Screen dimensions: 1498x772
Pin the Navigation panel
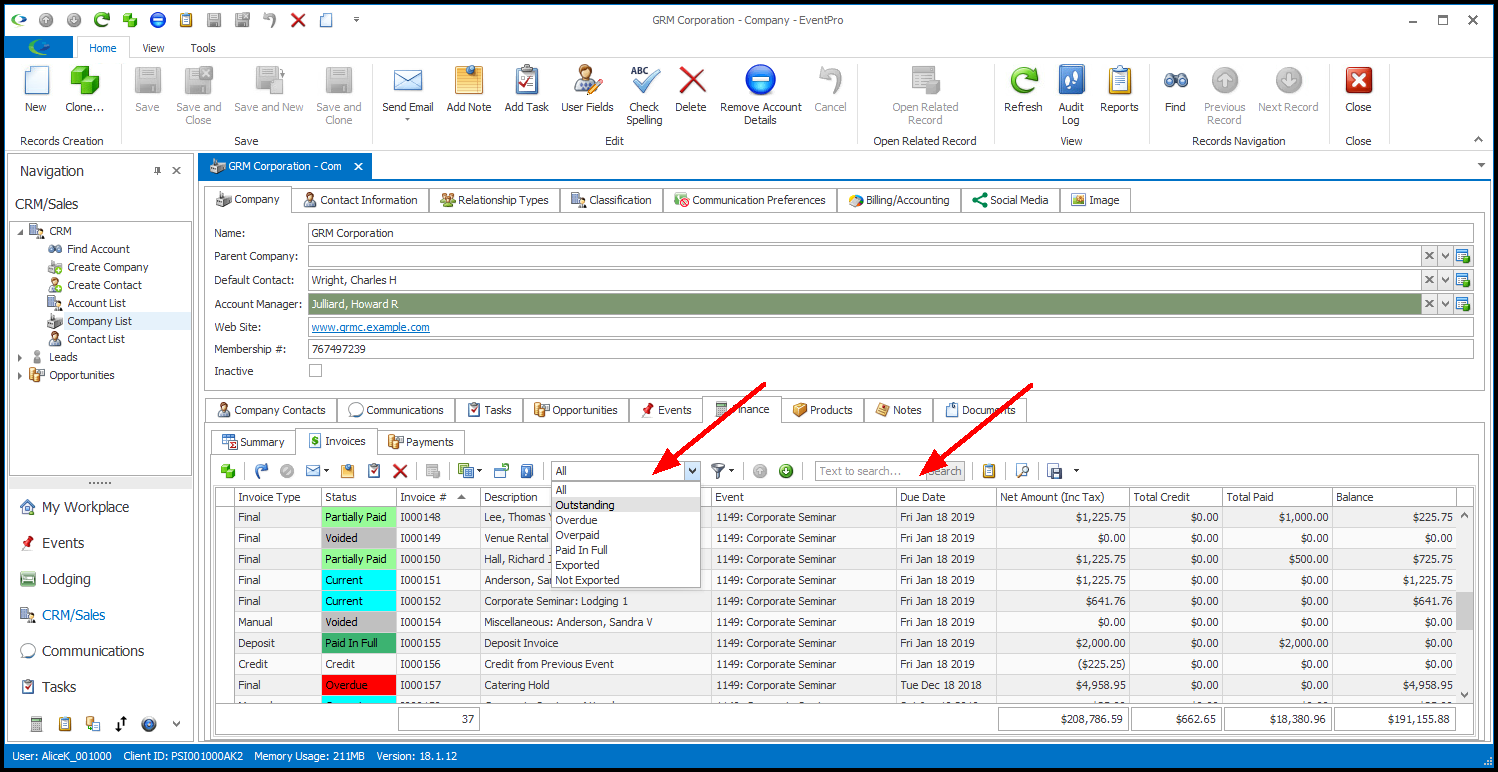pos(157,171)
